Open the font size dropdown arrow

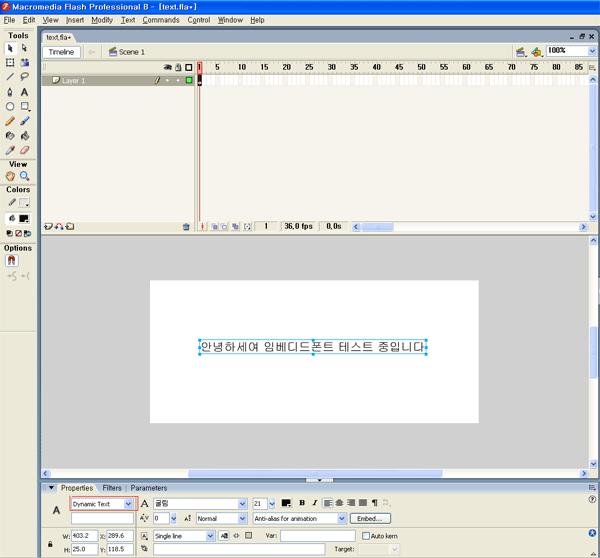272,504
